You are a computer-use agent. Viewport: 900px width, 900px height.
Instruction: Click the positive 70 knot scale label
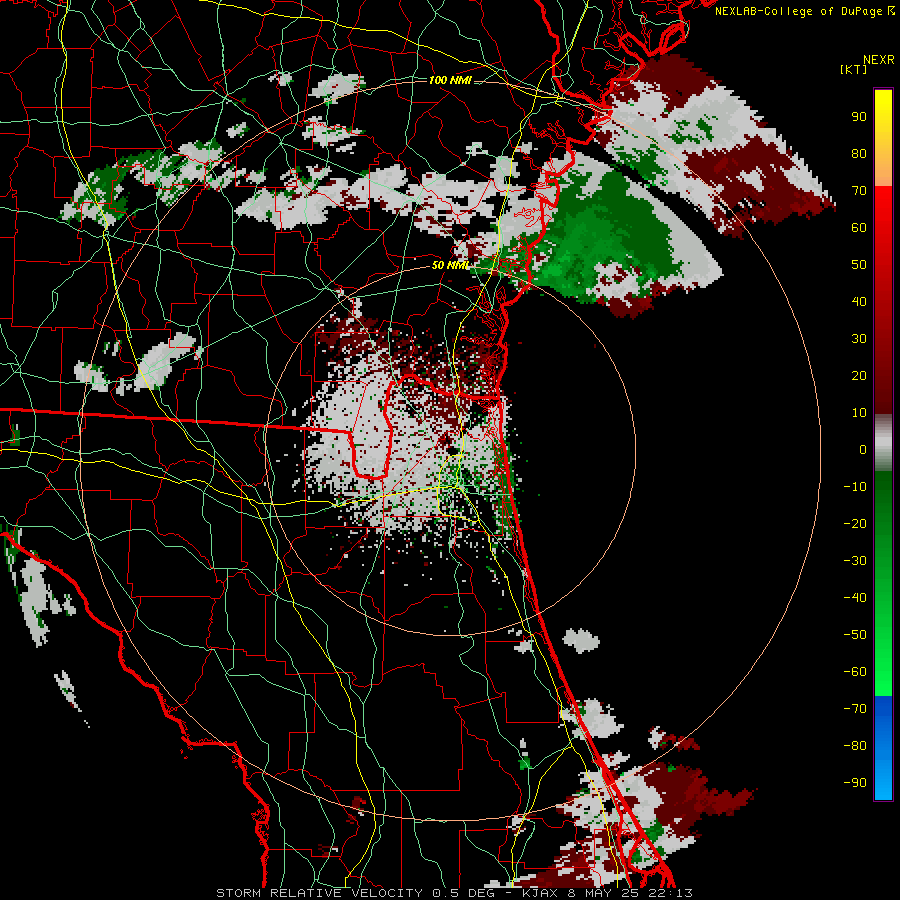click(859, 191)
